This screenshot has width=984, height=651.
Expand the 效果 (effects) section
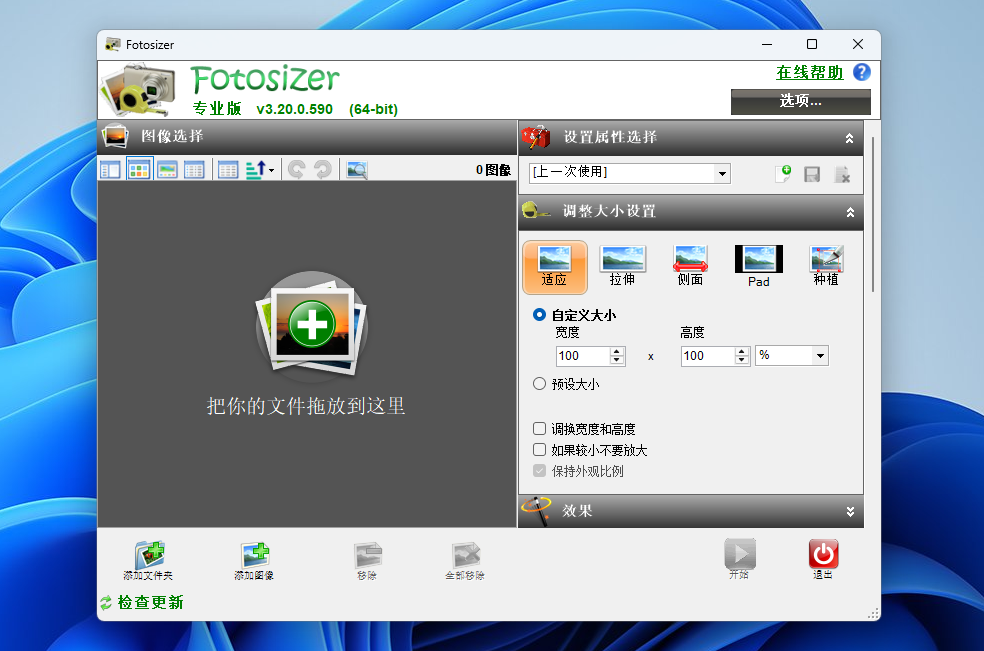(850, 511)
